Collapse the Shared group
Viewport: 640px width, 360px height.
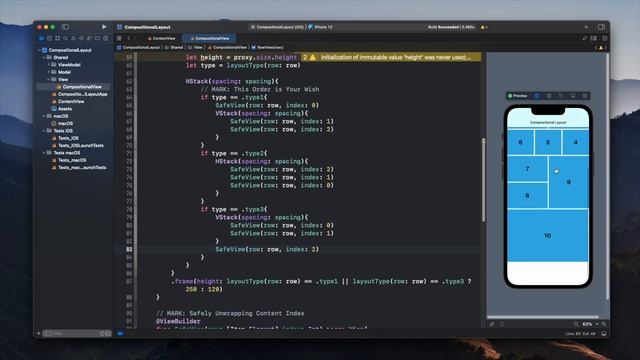point(44,58)
